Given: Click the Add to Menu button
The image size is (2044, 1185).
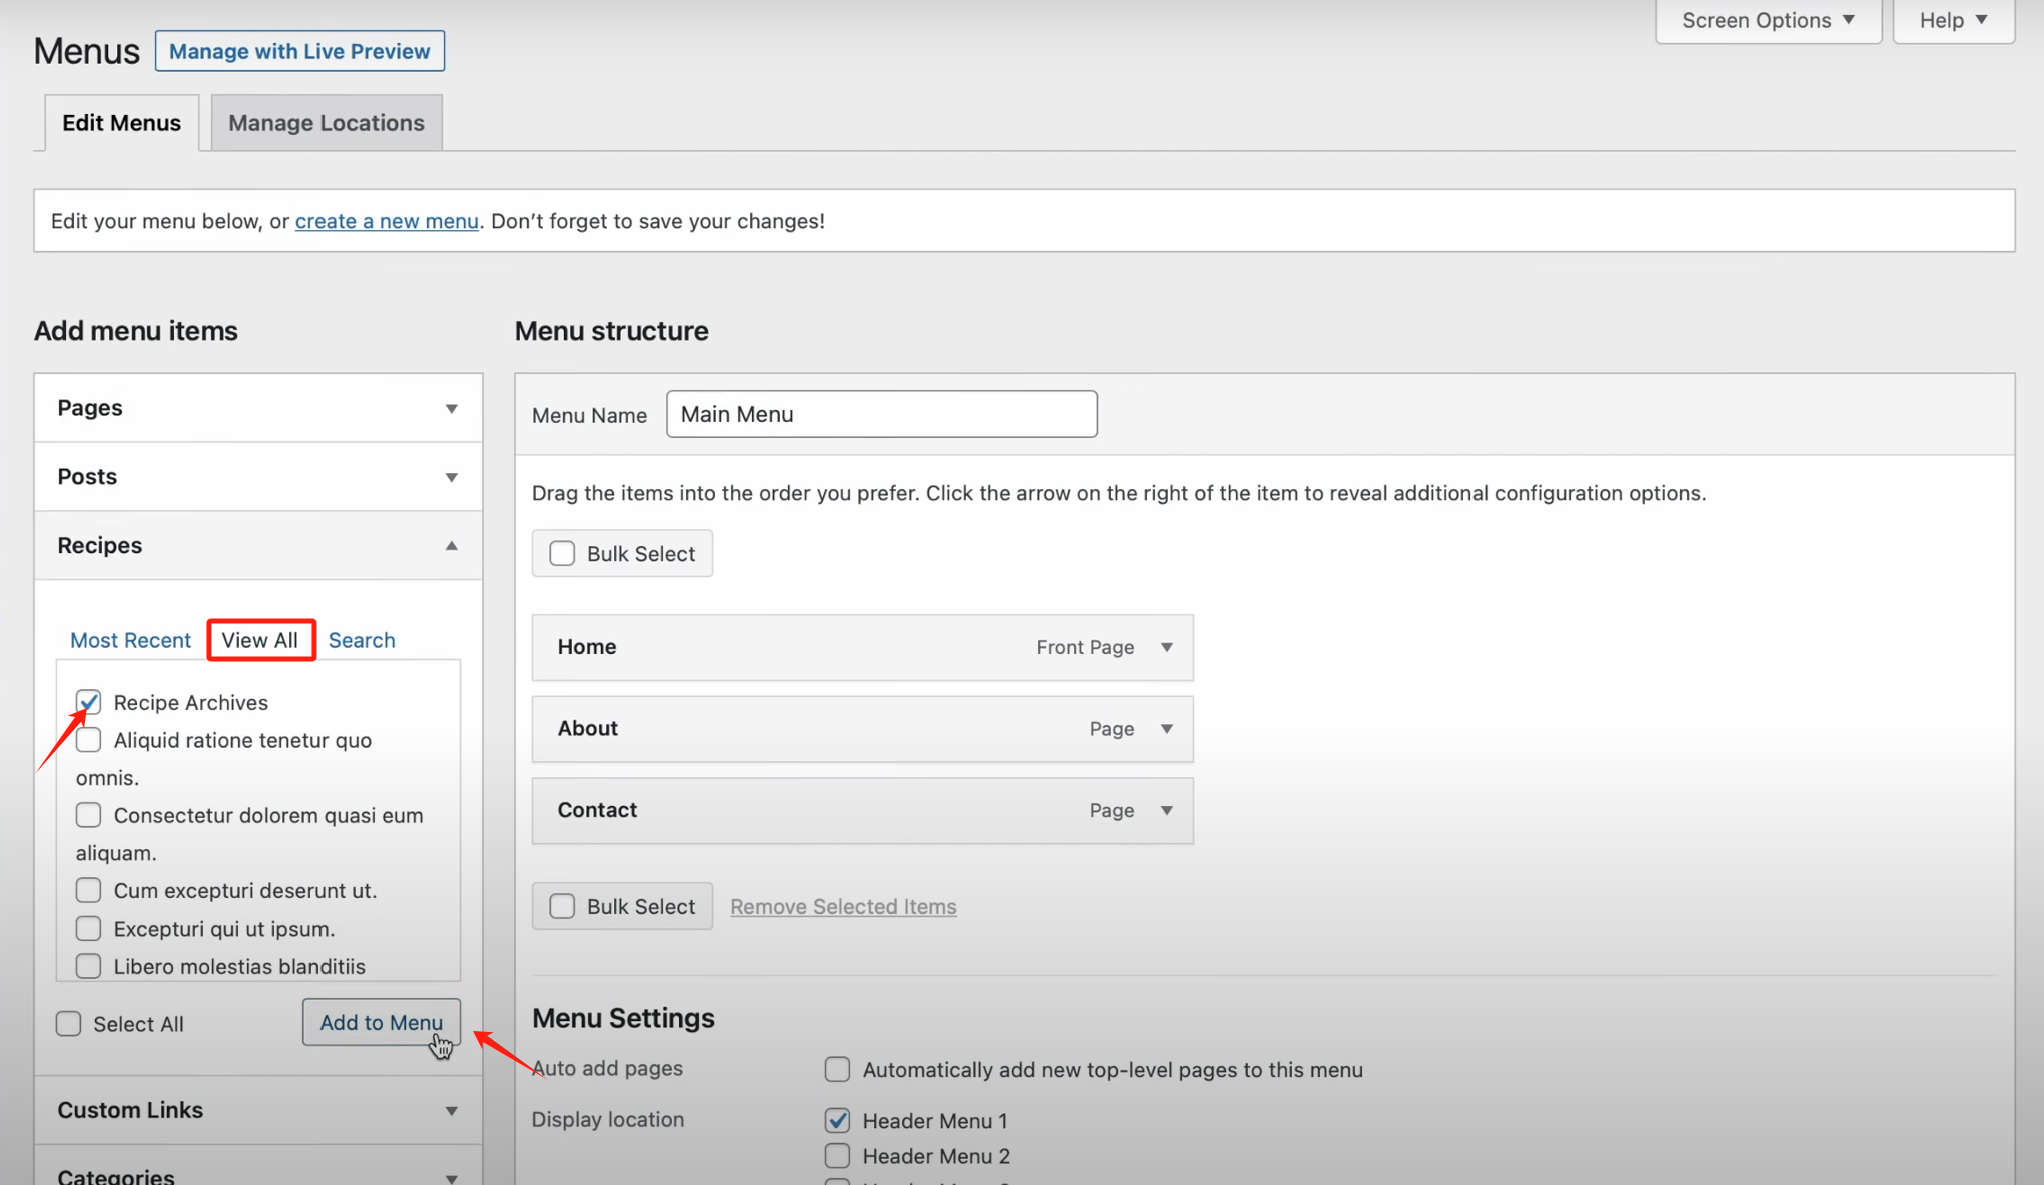Looking at the screenshot, I should pyautogui.click(x=381, y=1022).
